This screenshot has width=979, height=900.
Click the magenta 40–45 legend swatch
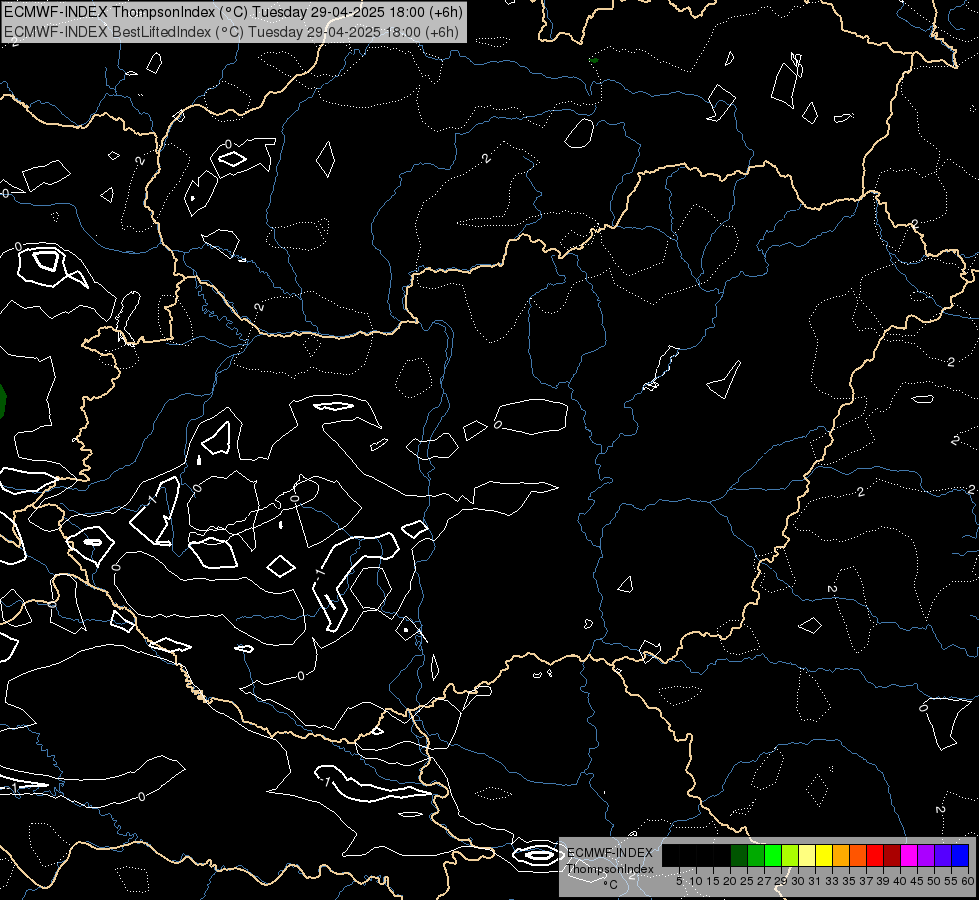[x=909, y=855]
